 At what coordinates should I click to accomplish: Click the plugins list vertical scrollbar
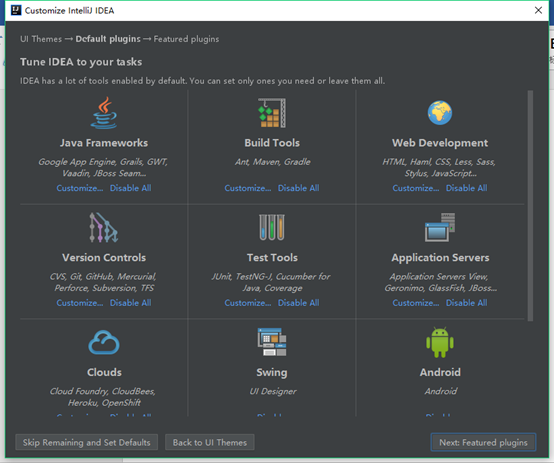pyautogui.click(x=530, y=206)
